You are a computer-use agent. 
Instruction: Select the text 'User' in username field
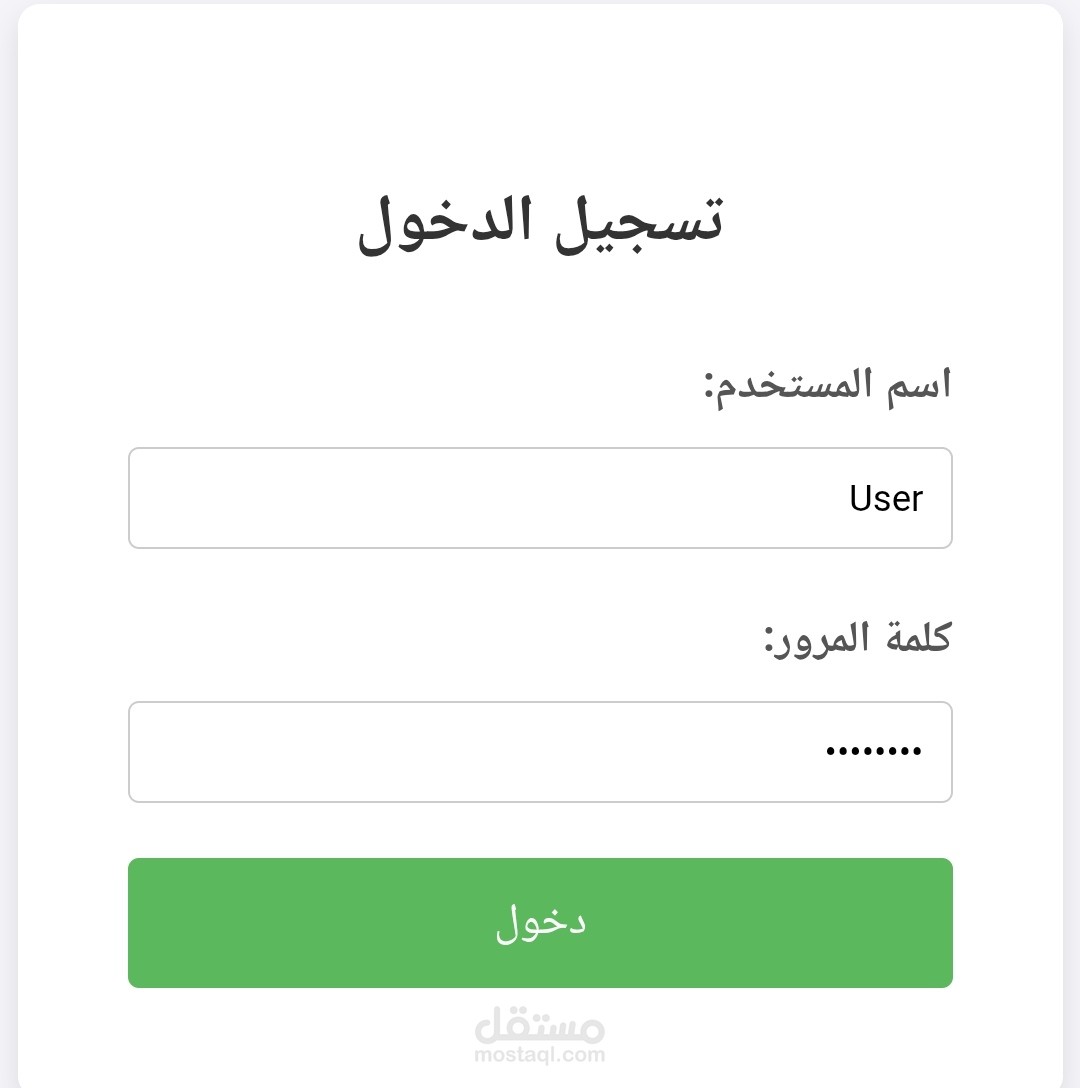(x=885, y=498)
